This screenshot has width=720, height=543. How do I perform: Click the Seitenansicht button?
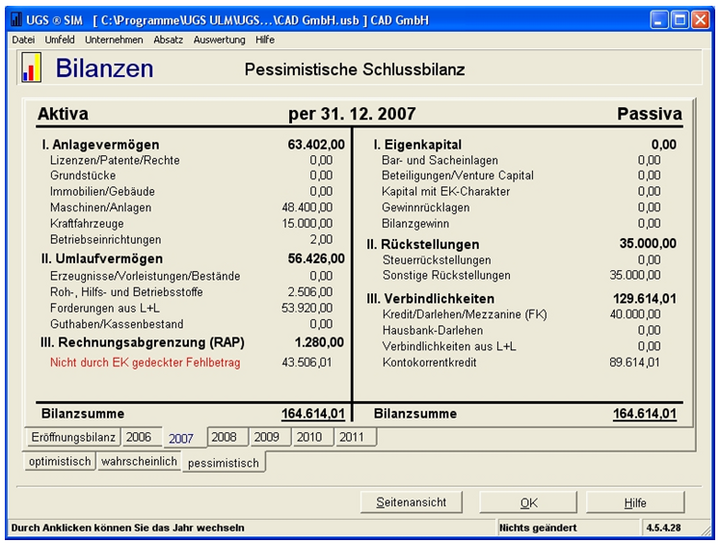pyautogui.click(x=411, y=503)
